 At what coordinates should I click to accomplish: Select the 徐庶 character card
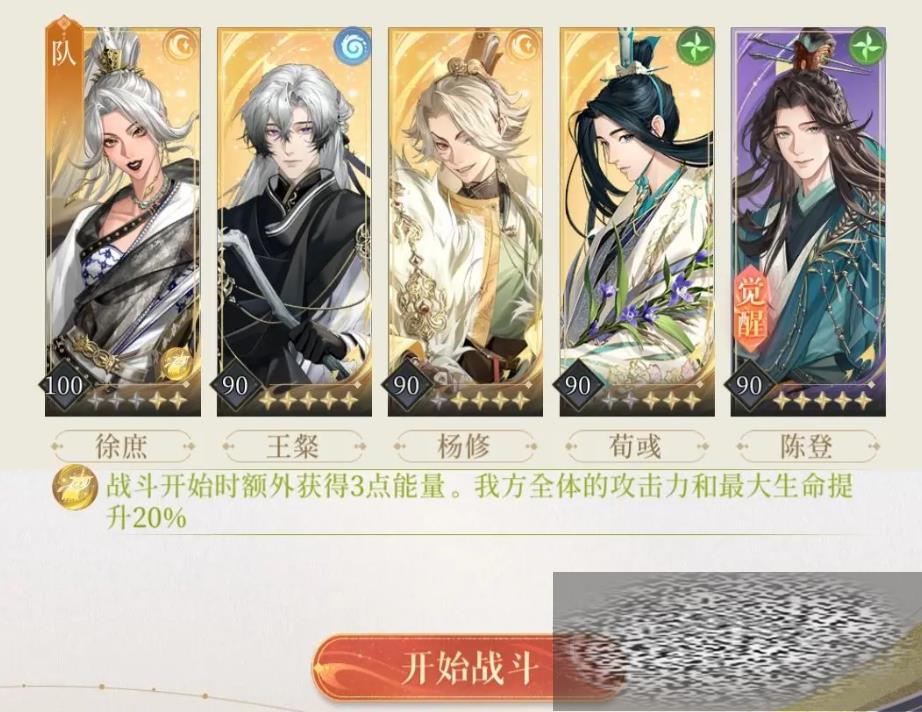tap(123, 221)
